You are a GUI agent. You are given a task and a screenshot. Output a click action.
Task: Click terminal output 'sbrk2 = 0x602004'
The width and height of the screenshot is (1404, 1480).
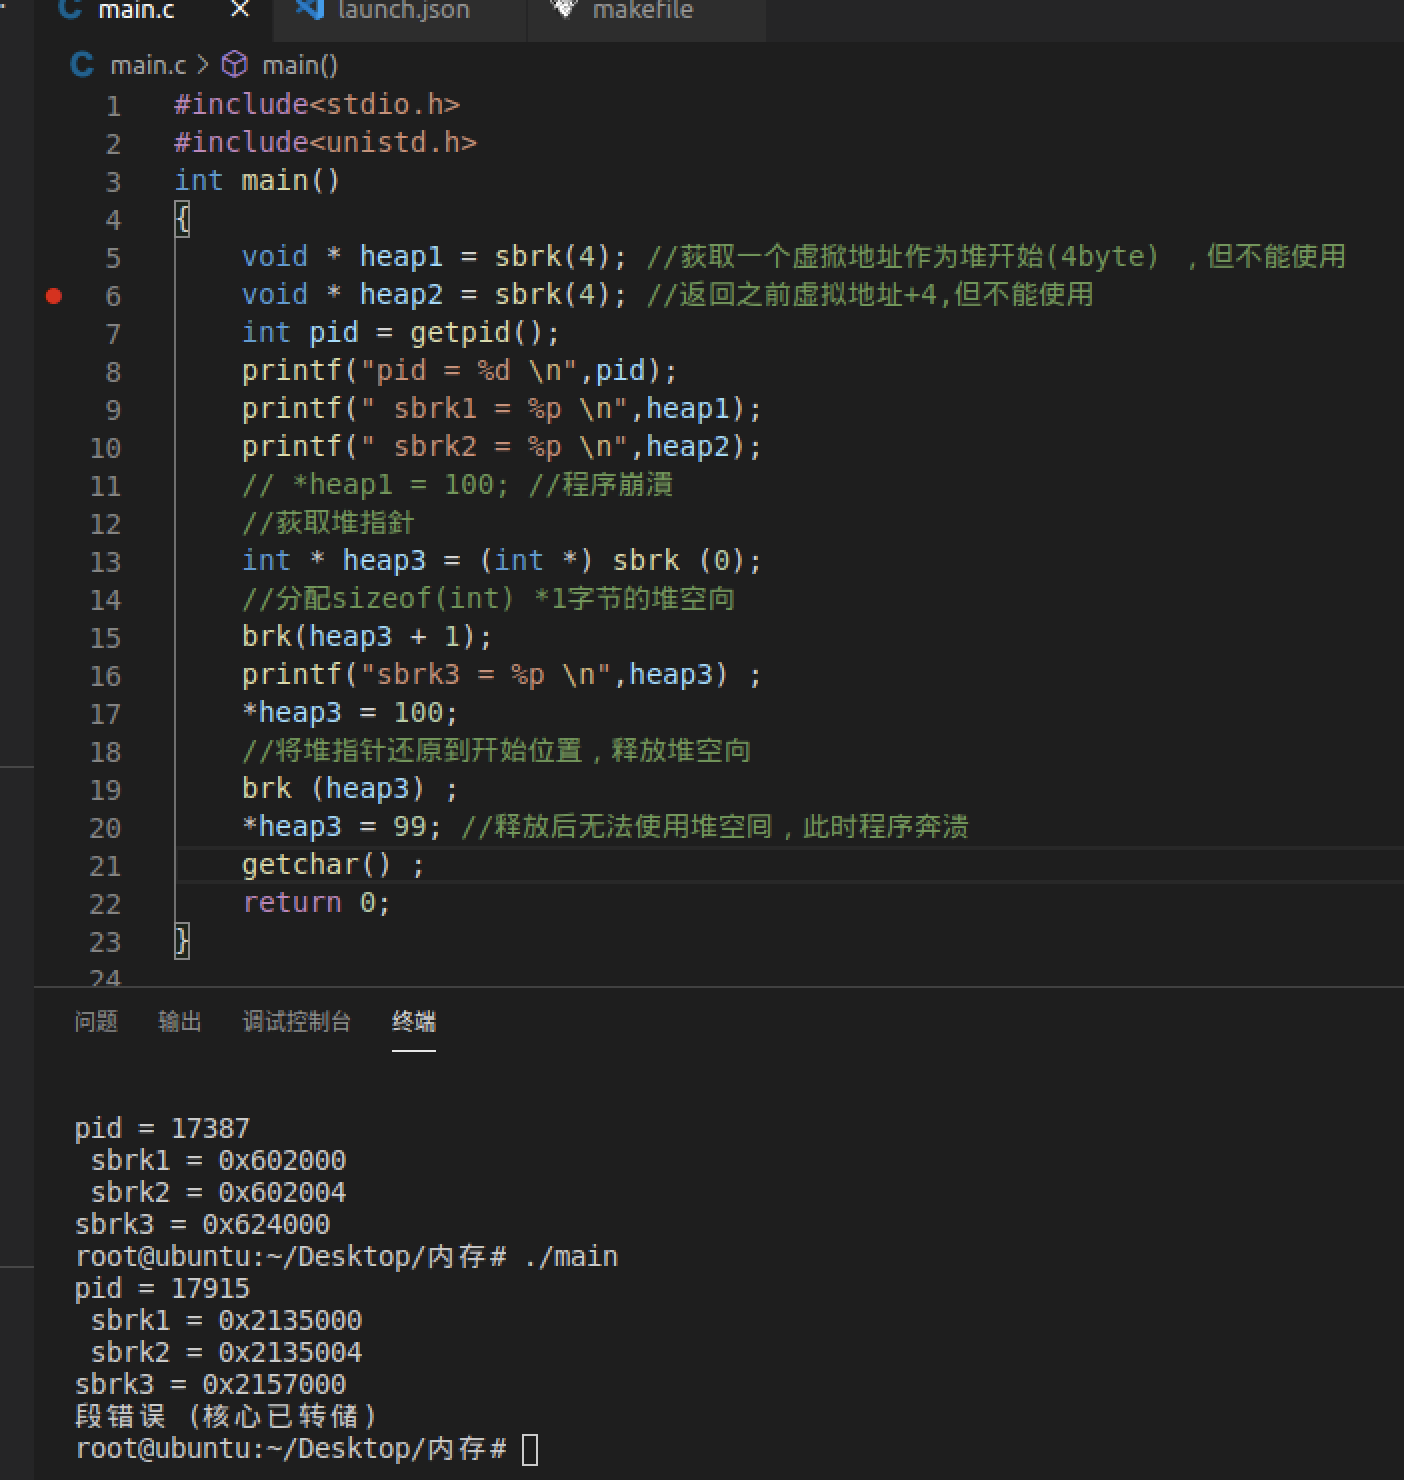pyautogui.click(x=218, y=1192)
